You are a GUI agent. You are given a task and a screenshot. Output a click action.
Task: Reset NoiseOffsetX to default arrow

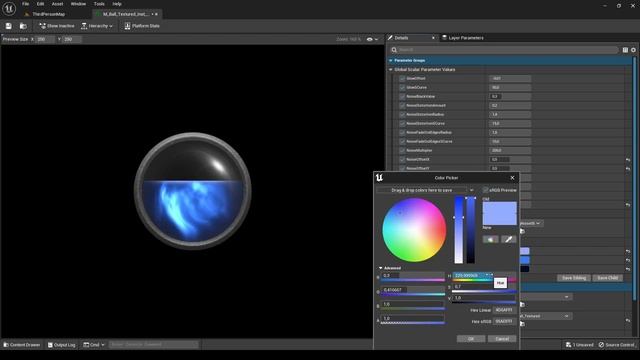(628, 160)
